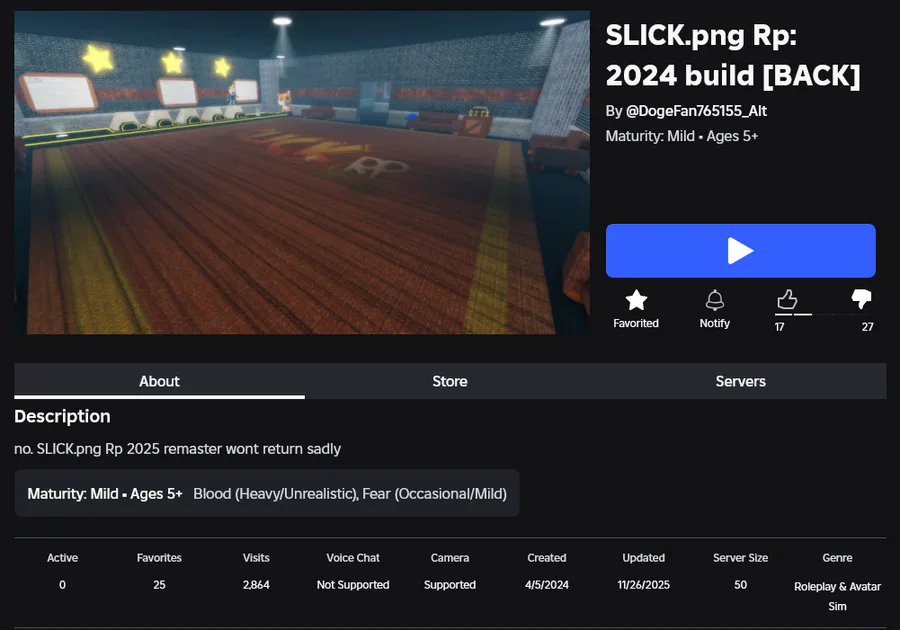Viewport: 900px width, 630px height.
Task: Click the Created date 4/5/2024
Action: [546, 585]
